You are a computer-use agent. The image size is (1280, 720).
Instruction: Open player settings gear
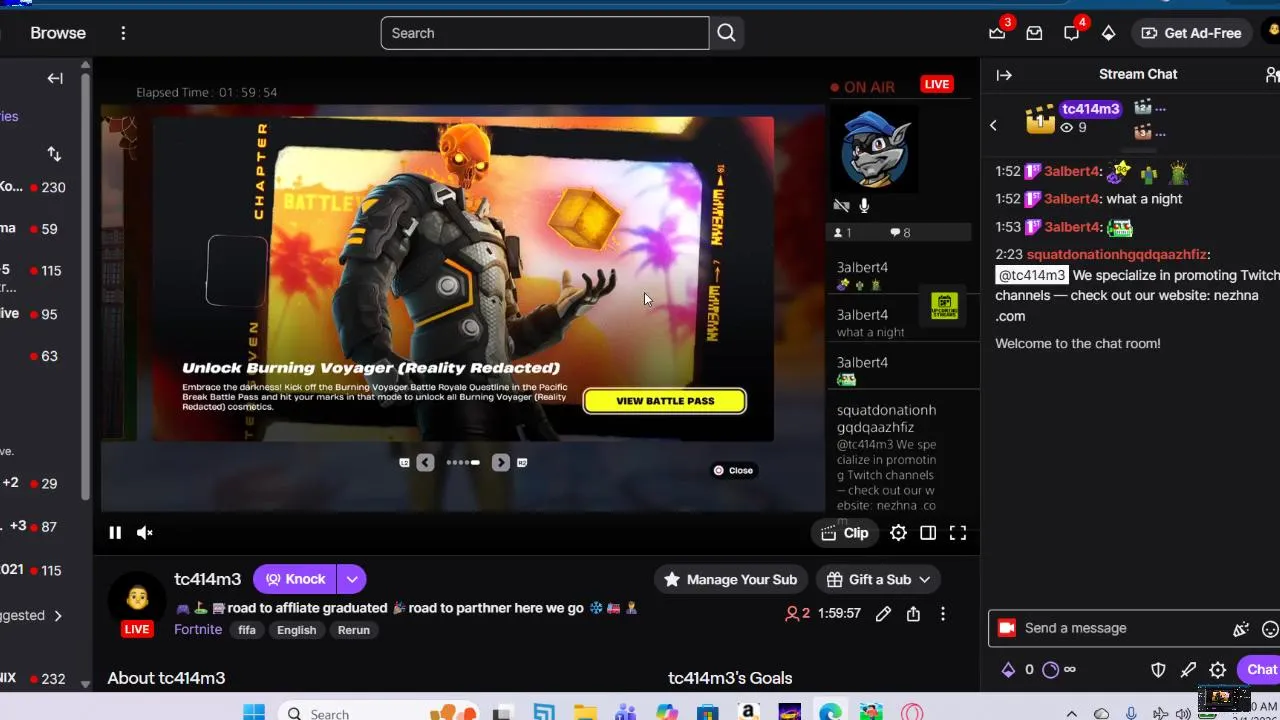click(898, 533)
